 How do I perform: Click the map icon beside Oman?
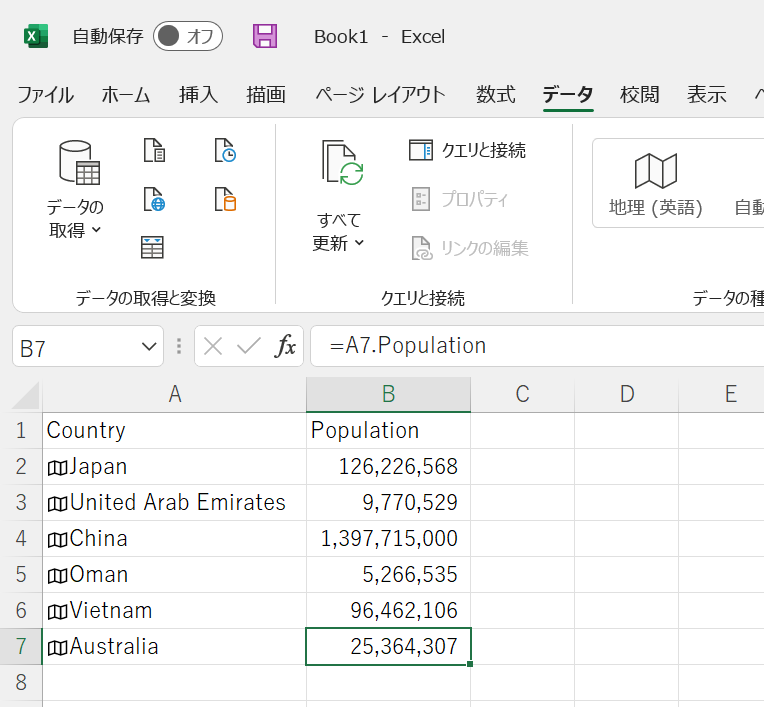(x=57, y=576)
